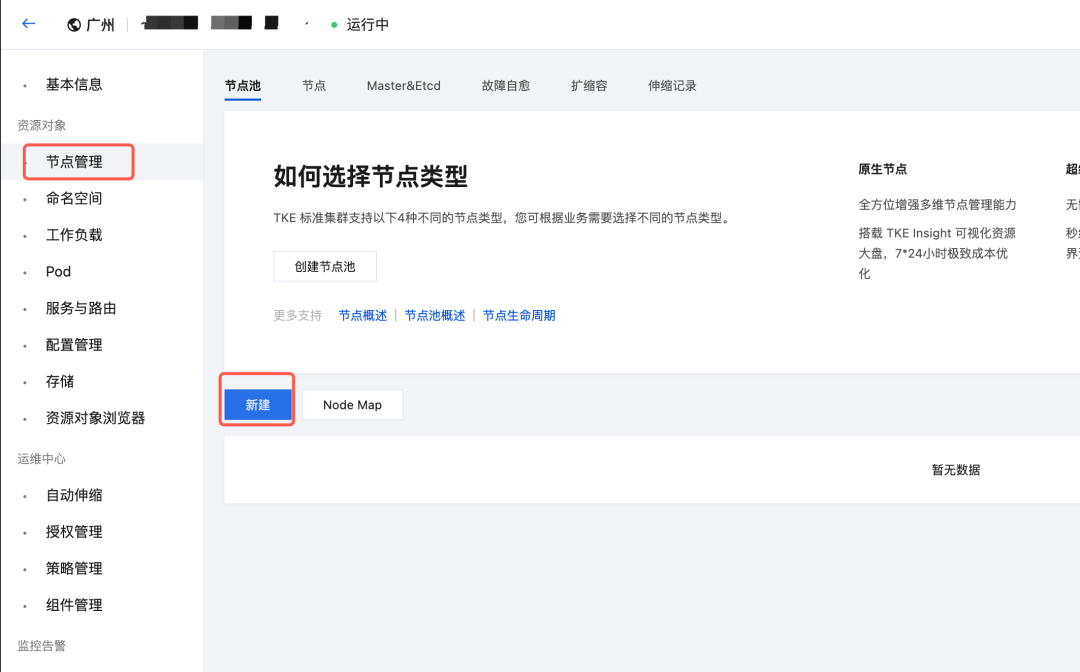This screenshot has width=1080, height=672.
Task: Switch to the 节点 tab
Action: tap(314, 86)
